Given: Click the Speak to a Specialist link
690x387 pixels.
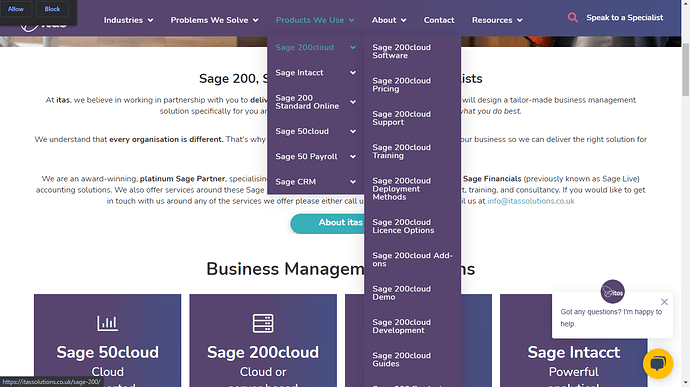Looking at the screenshot, I should pyautogui.click(x=624, y=18).
